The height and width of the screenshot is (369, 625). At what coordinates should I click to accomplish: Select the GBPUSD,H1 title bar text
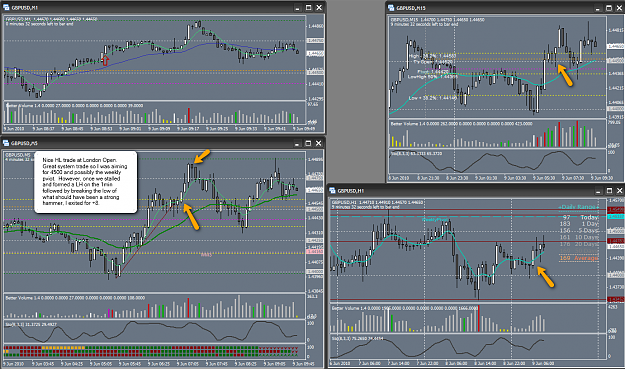click(351, 190)
